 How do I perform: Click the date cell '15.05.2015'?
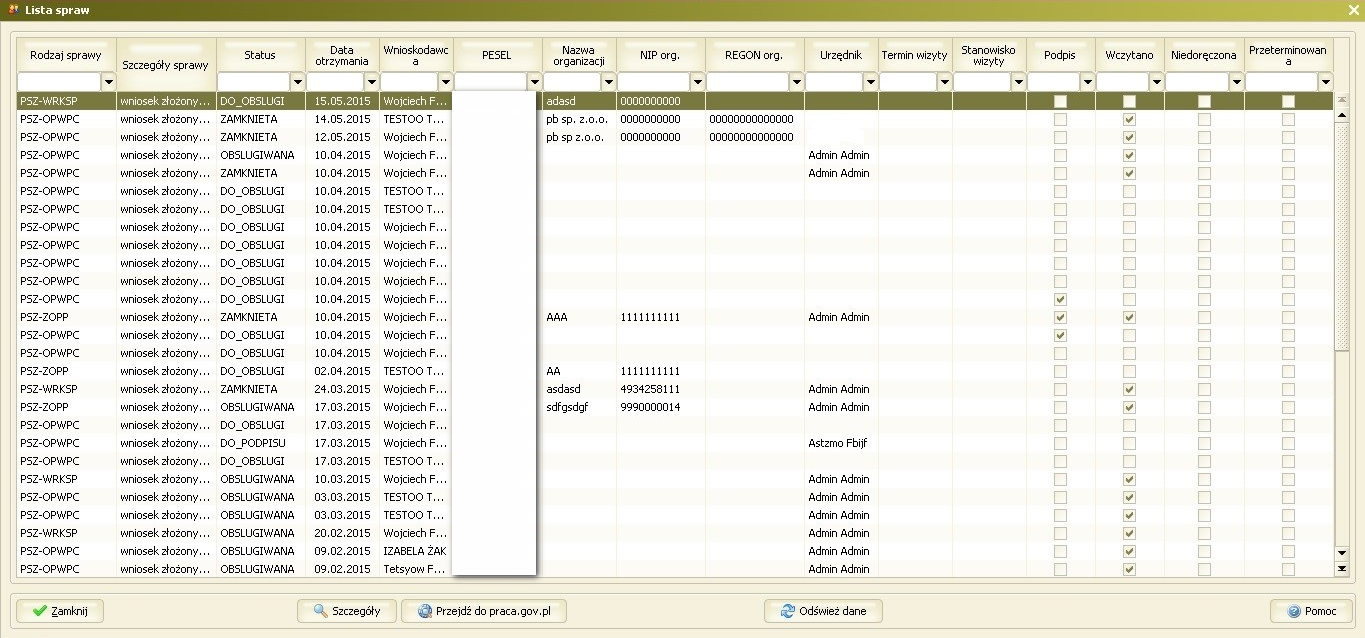pos(342,101)
